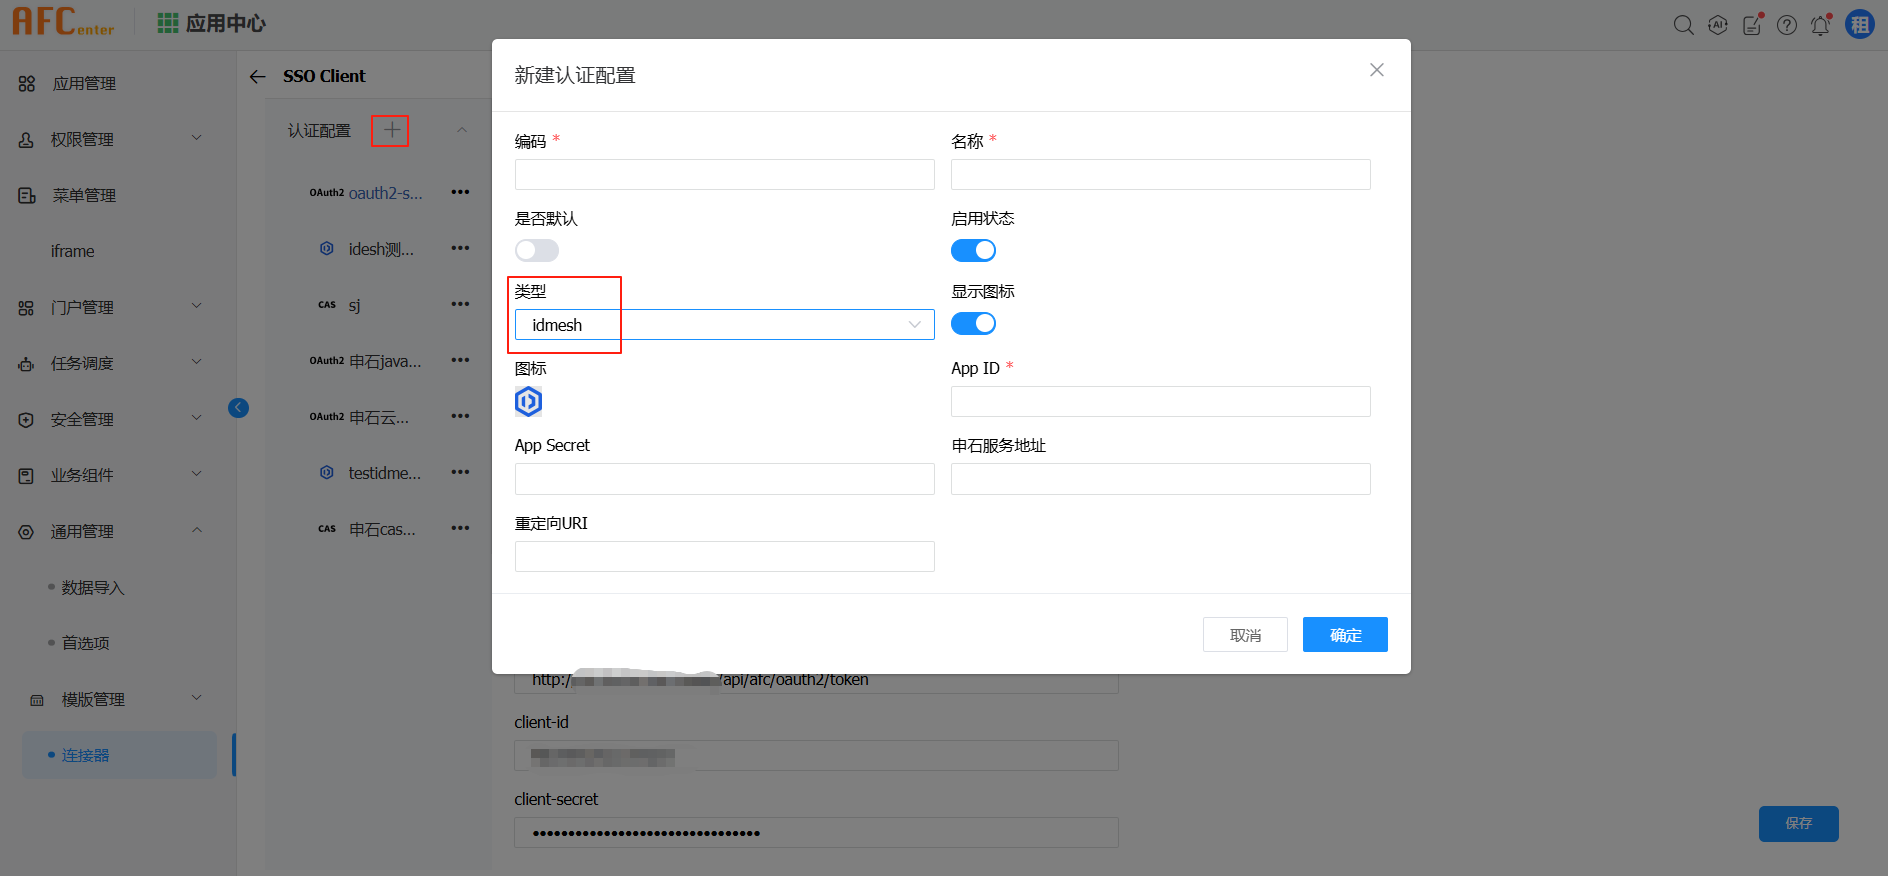Open the notification bell icon
The width and height of the screenshot is (1888, 876).
coord(1820,25)
